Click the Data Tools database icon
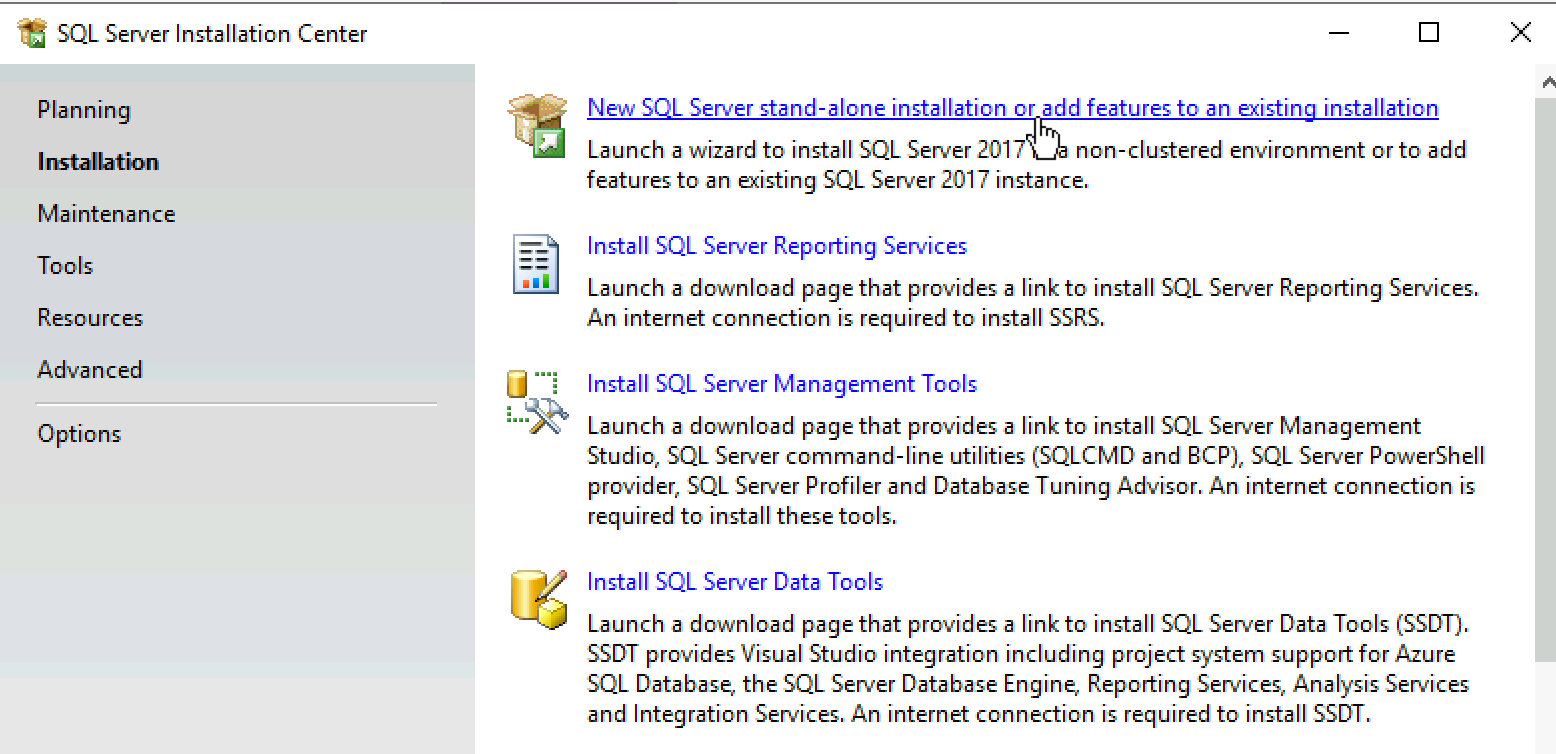Image resolution: width=1556 pixels, height=754 pixels. pos(538,600)
